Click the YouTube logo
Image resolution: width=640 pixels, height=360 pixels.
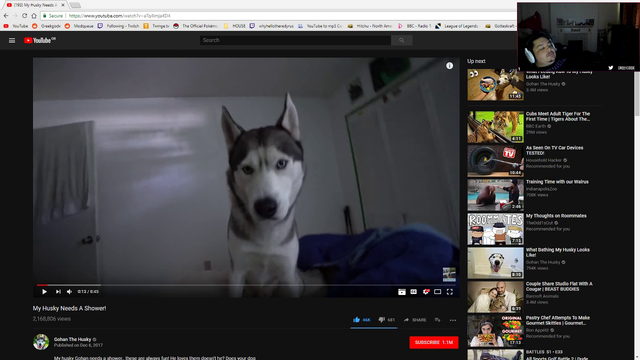(x=40, y=40)
